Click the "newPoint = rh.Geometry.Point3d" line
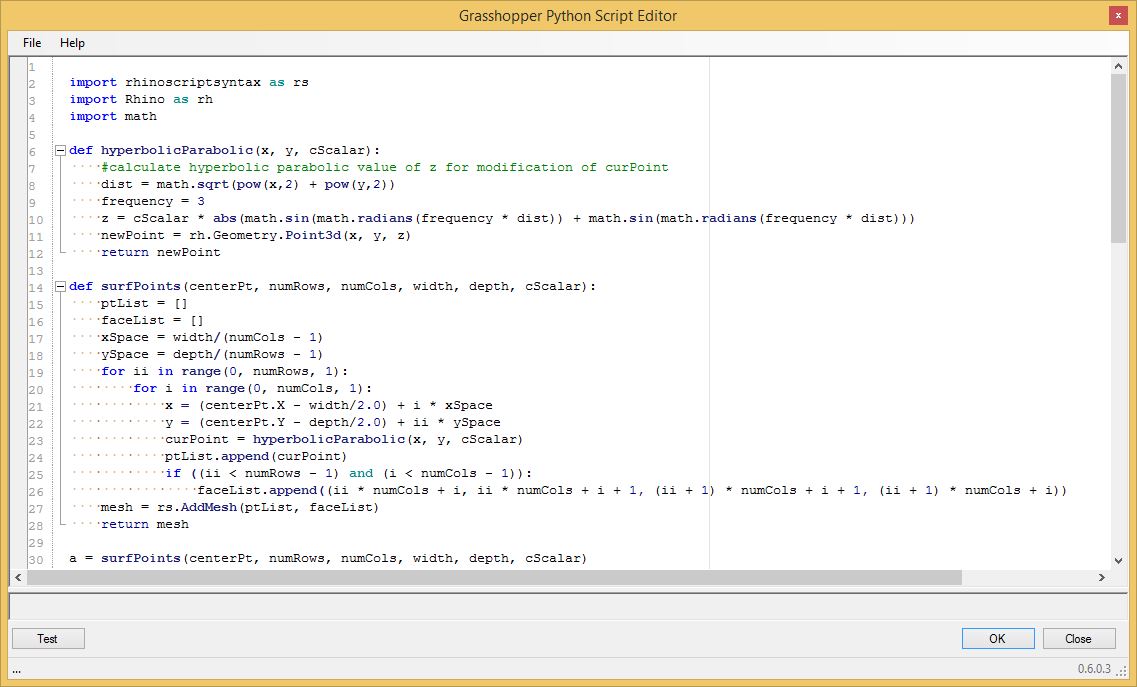 [256, 236]
